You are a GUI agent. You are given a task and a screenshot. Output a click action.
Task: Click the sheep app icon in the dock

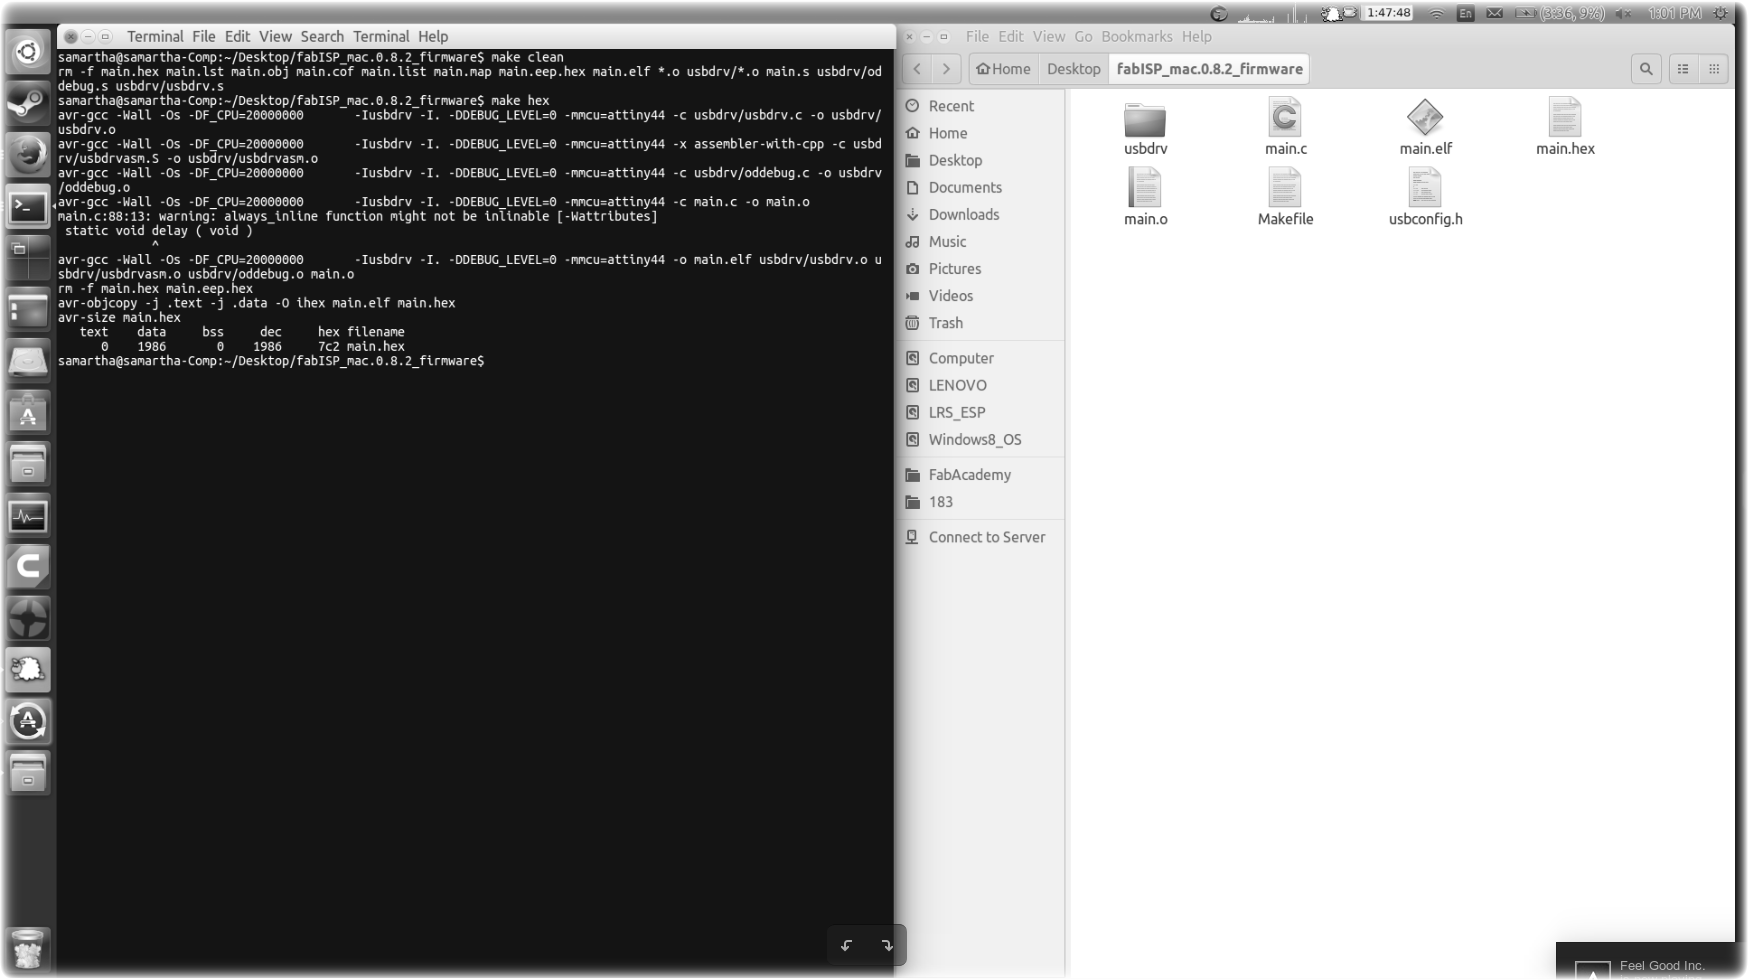click(28, 670)
